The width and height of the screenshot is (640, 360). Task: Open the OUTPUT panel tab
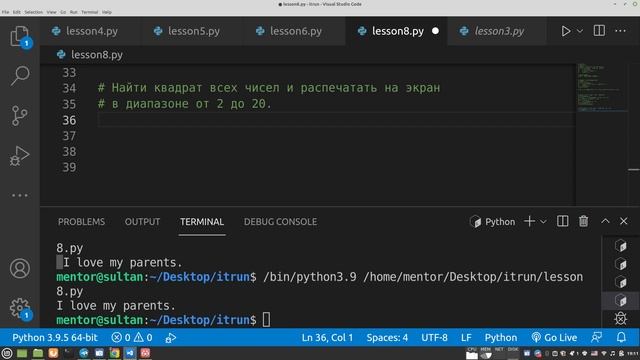pos(142,222)
